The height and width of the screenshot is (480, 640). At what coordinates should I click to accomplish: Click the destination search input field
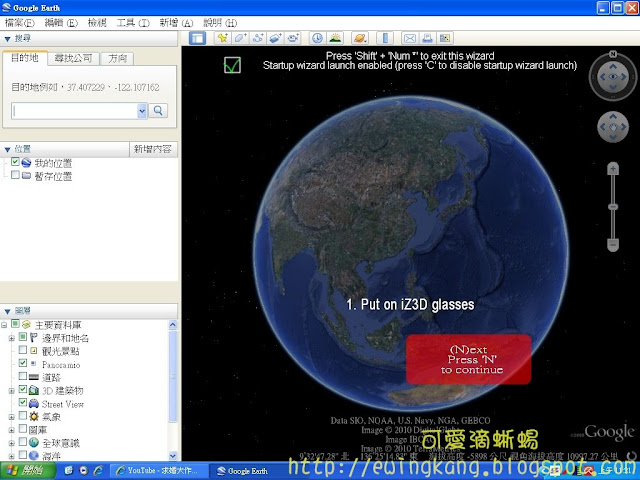point(75,111)
